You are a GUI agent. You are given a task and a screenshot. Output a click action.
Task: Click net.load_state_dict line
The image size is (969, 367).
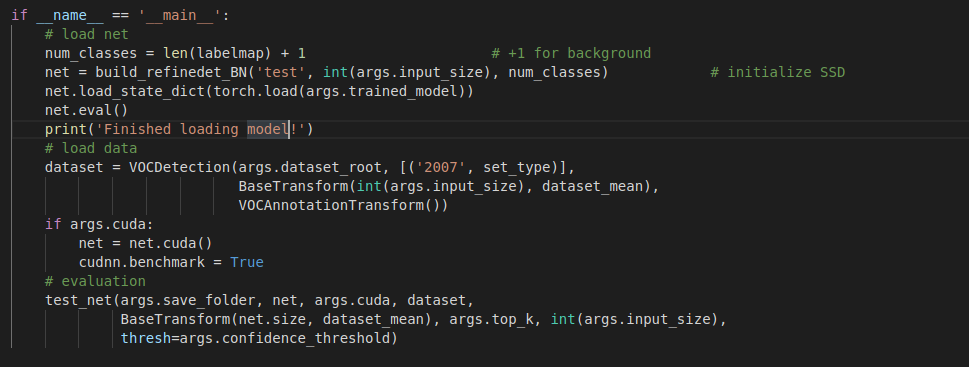click(259, 91)
